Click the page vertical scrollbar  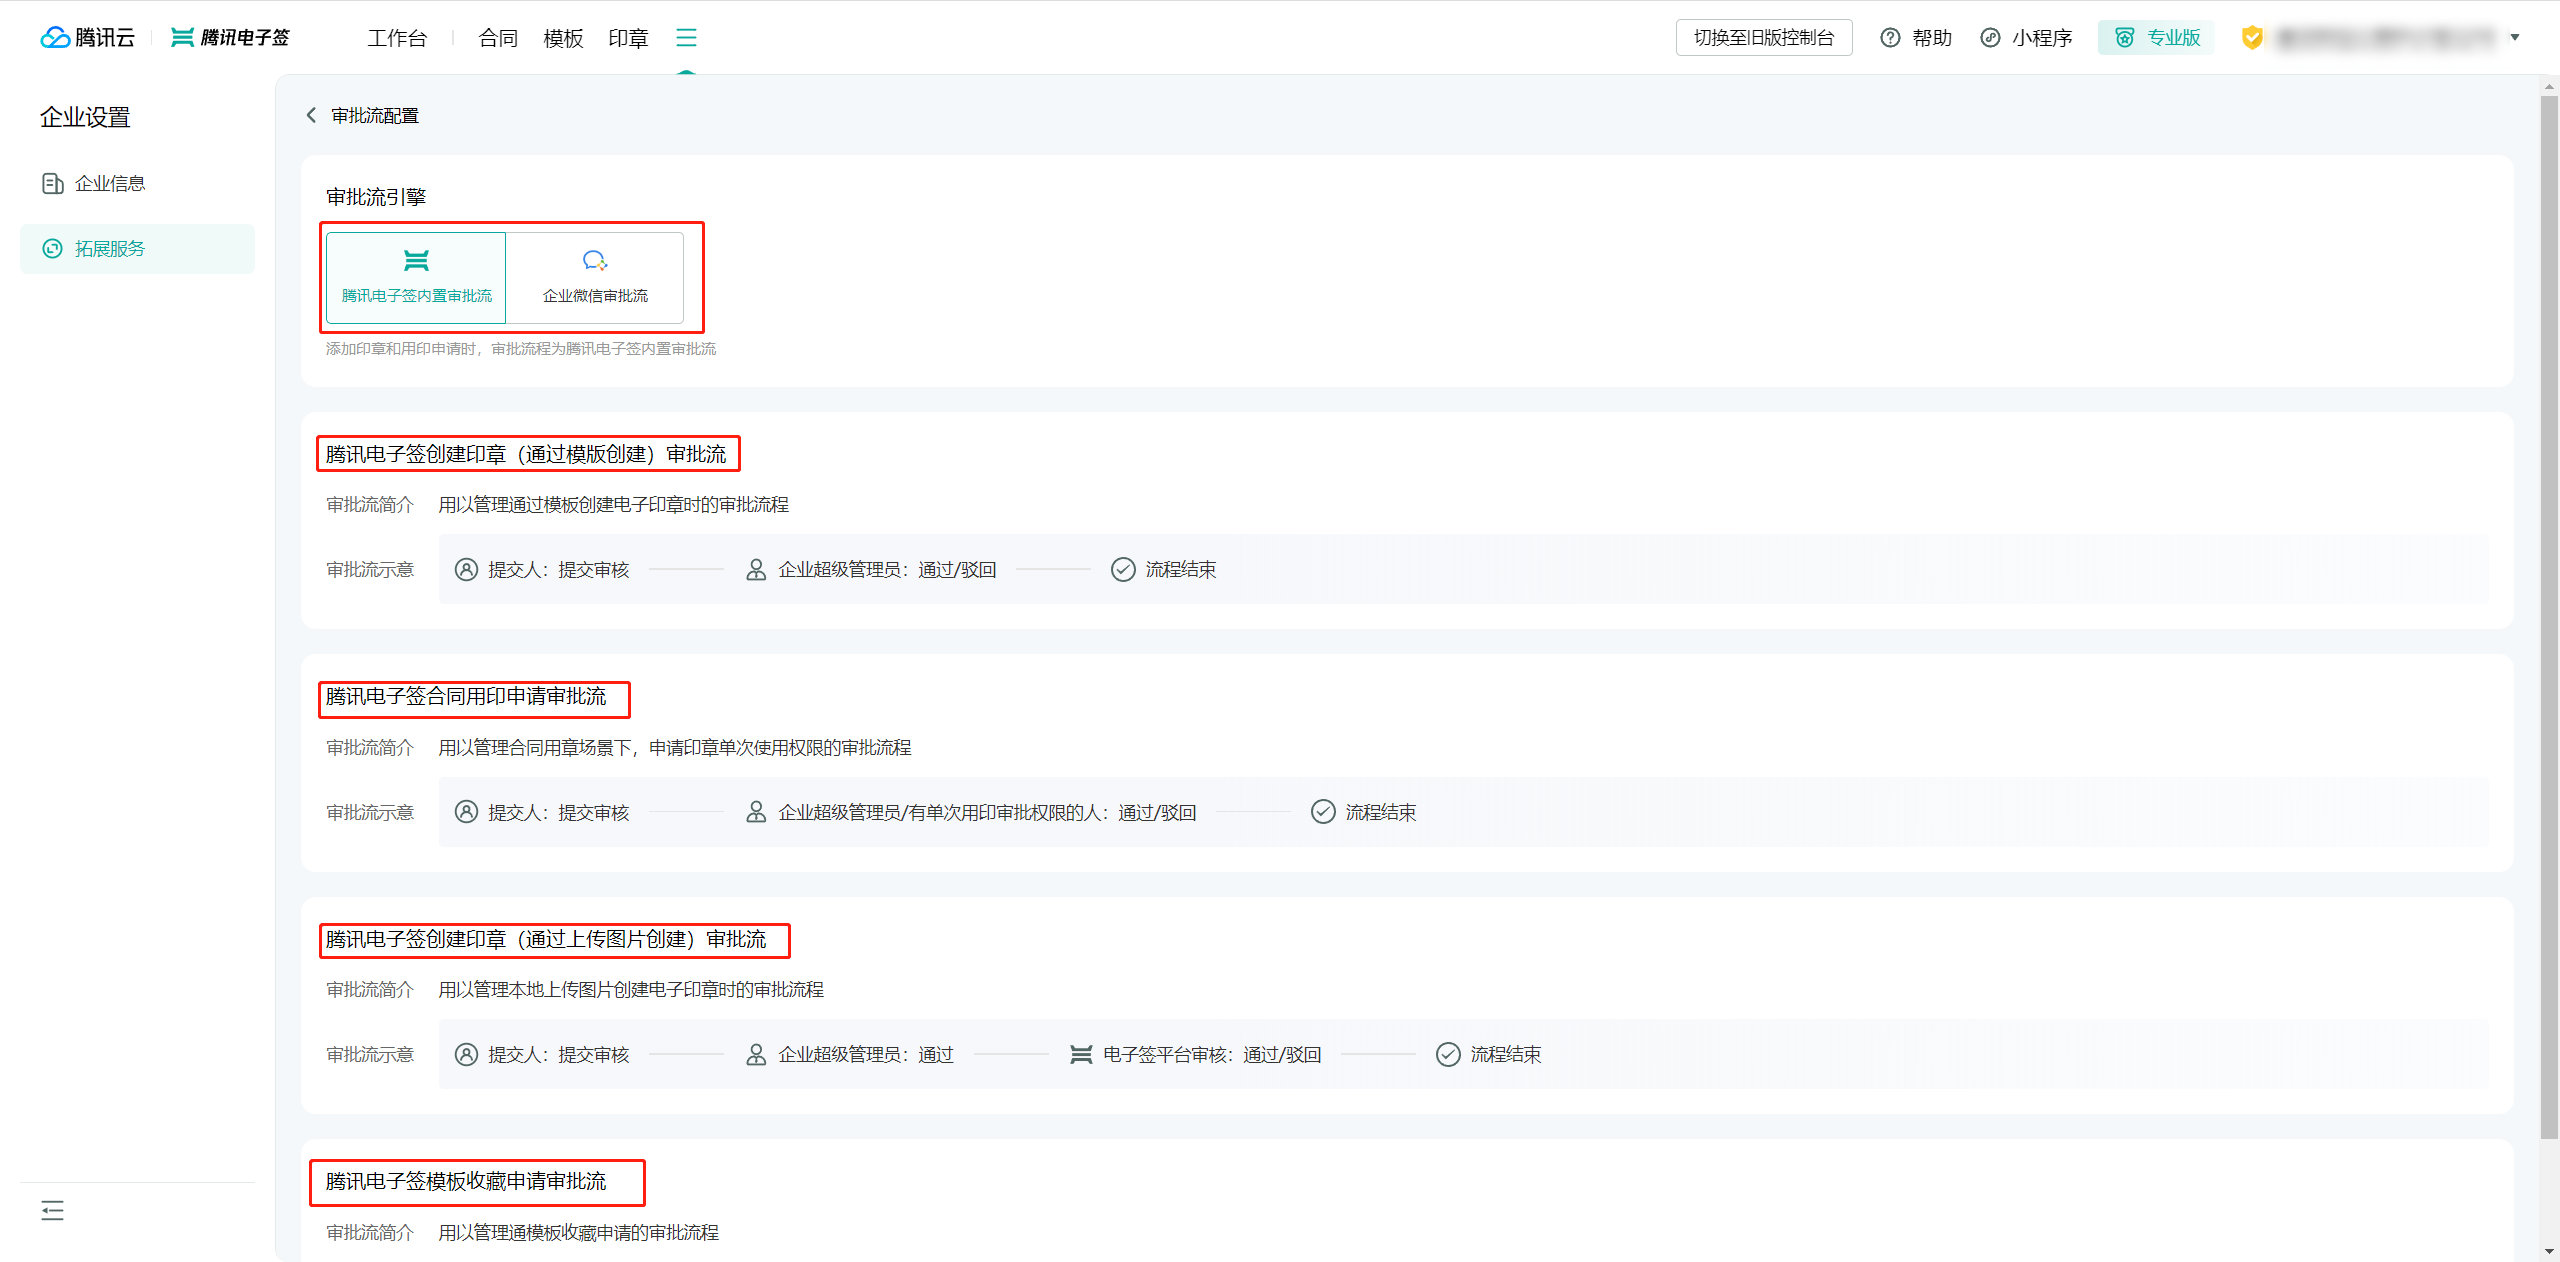pos(2549,616)
